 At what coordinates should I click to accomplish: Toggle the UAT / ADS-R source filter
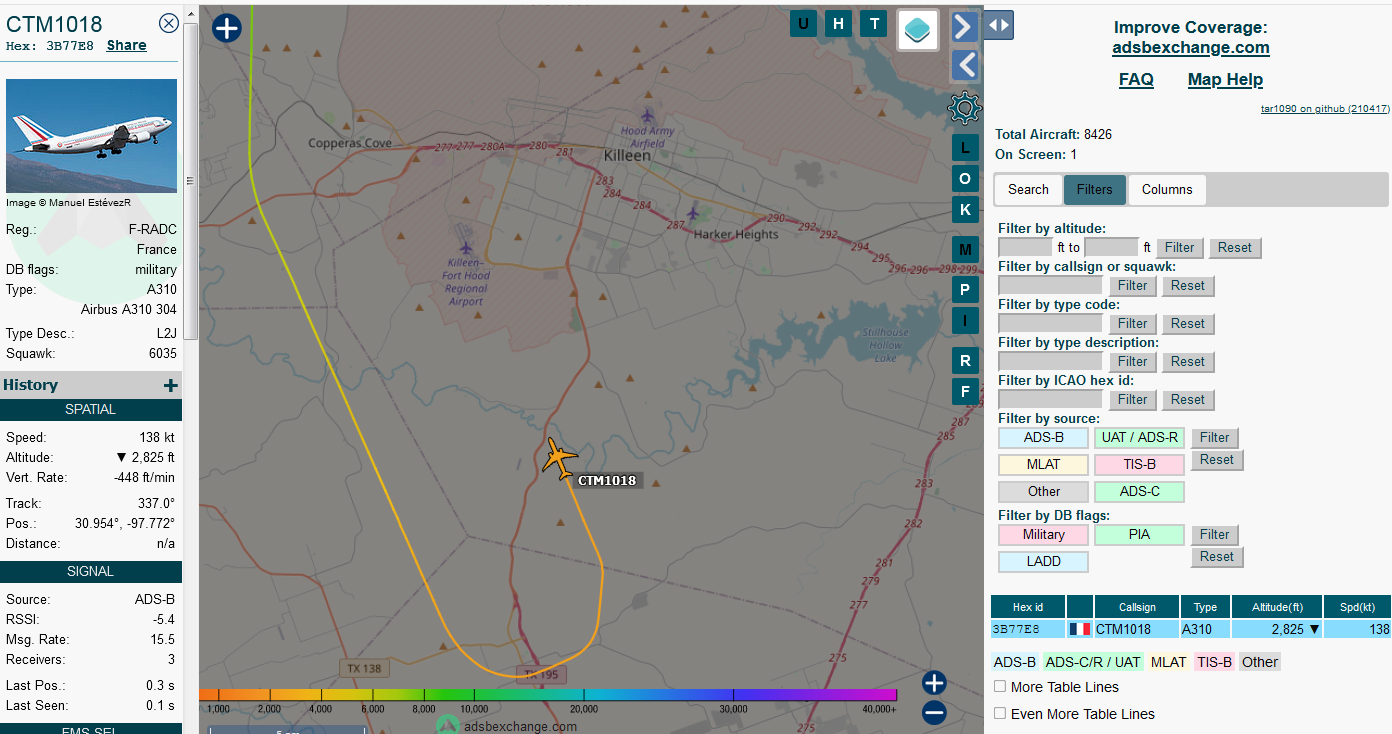pyautogui.click(x=1139, y=438)
